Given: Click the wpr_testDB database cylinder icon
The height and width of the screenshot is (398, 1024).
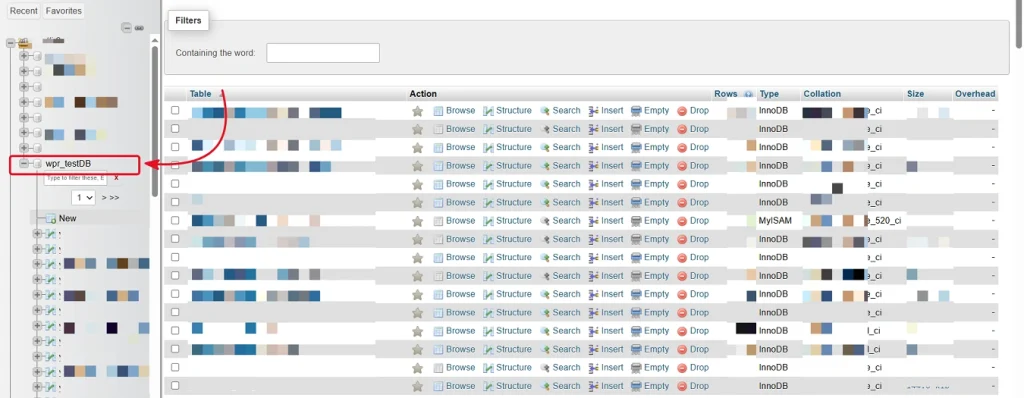Looking at the screenshot, I should click(37, 163).
